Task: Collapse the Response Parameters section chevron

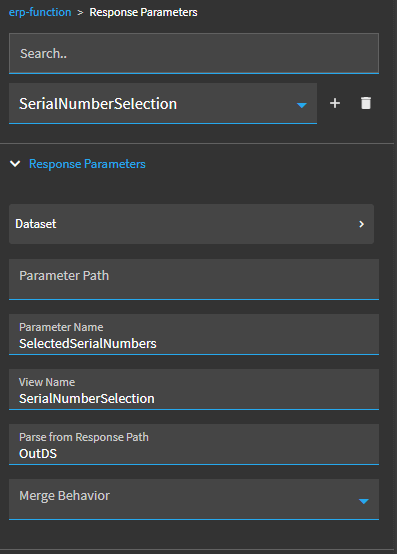Action: 15,164
